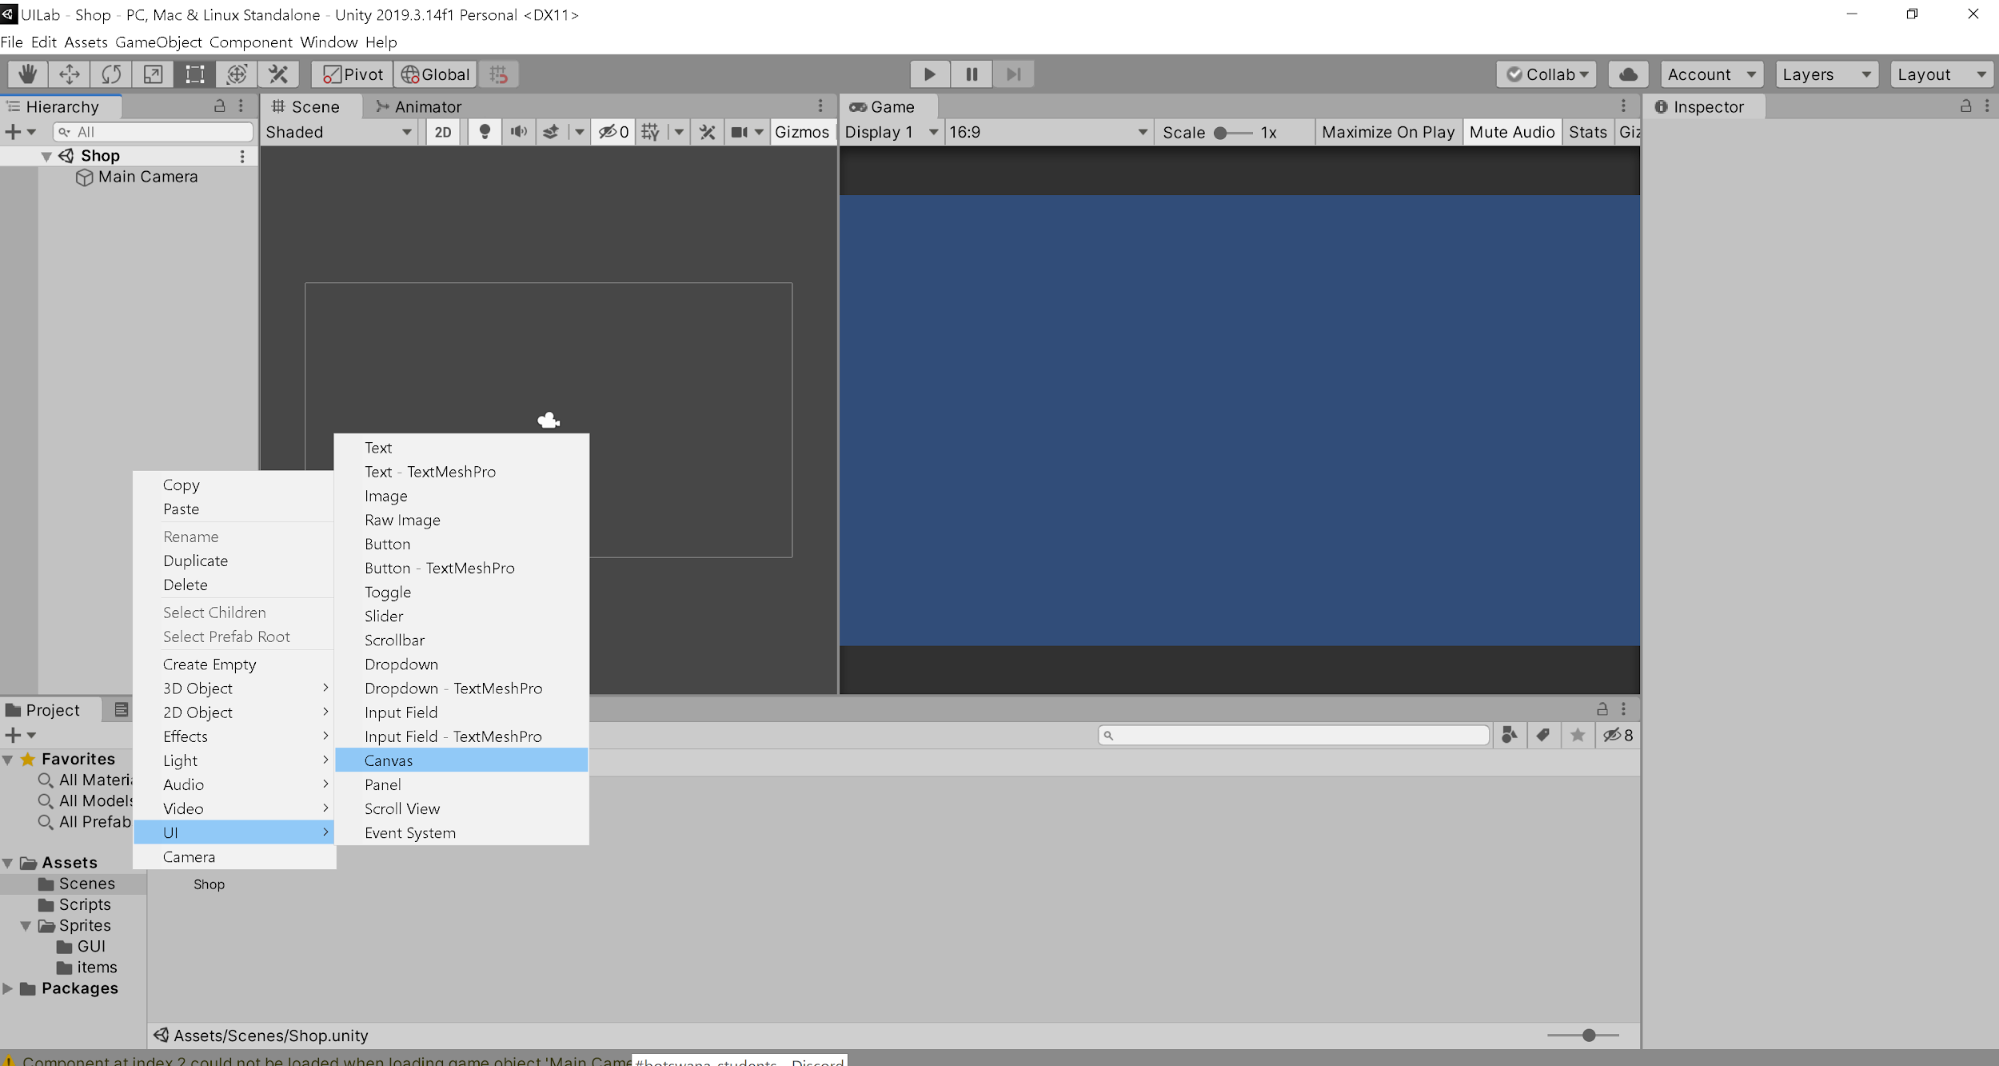1999x1066 pixels.
Task: Toggle hidden objects visibility in Scene
Action: click(613, 132)
